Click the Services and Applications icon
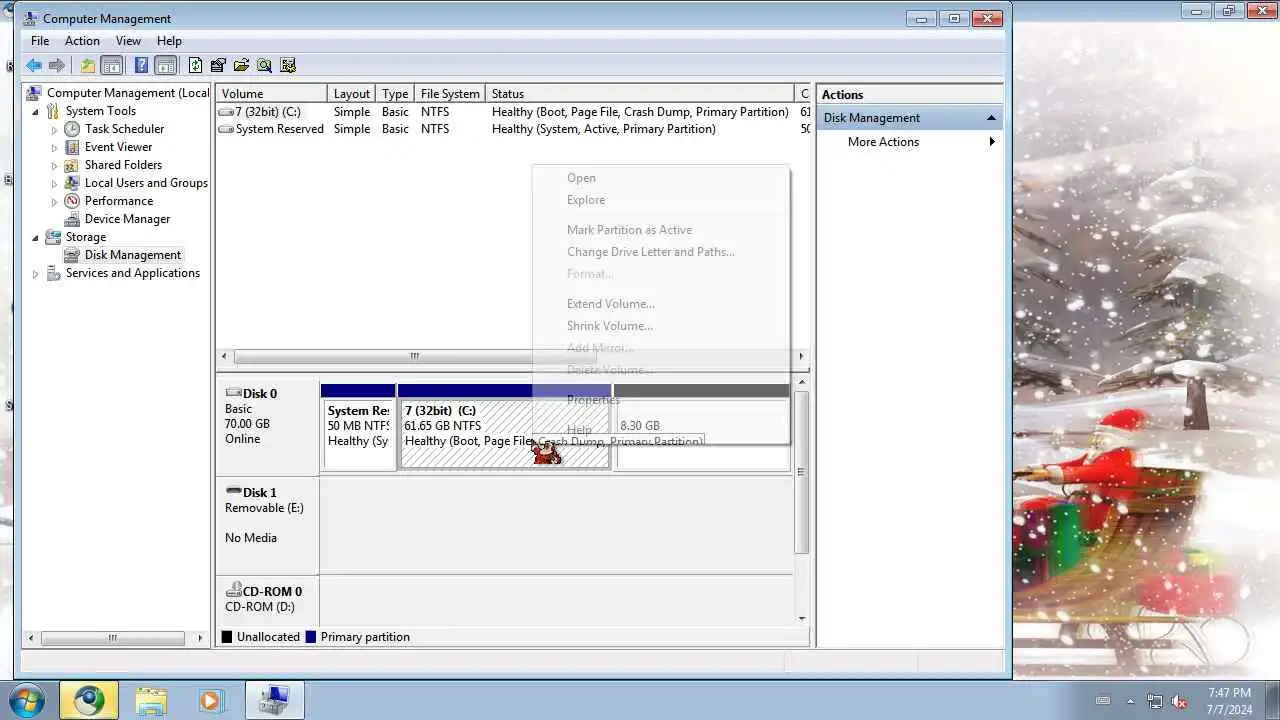 (x=53, y=273)
